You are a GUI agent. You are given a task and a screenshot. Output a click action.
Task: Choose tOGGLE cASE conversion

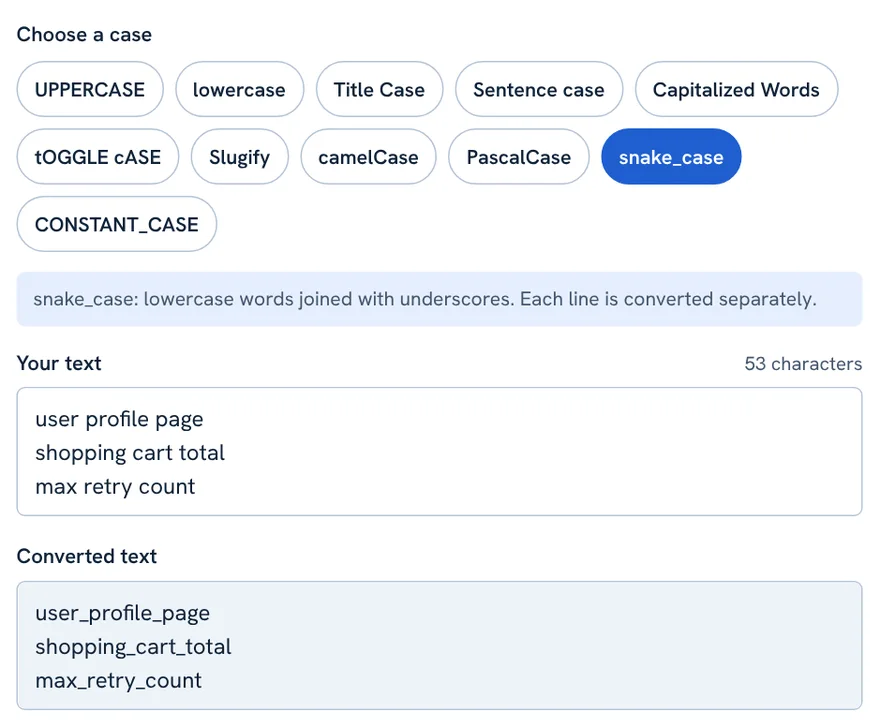point(98,157)
